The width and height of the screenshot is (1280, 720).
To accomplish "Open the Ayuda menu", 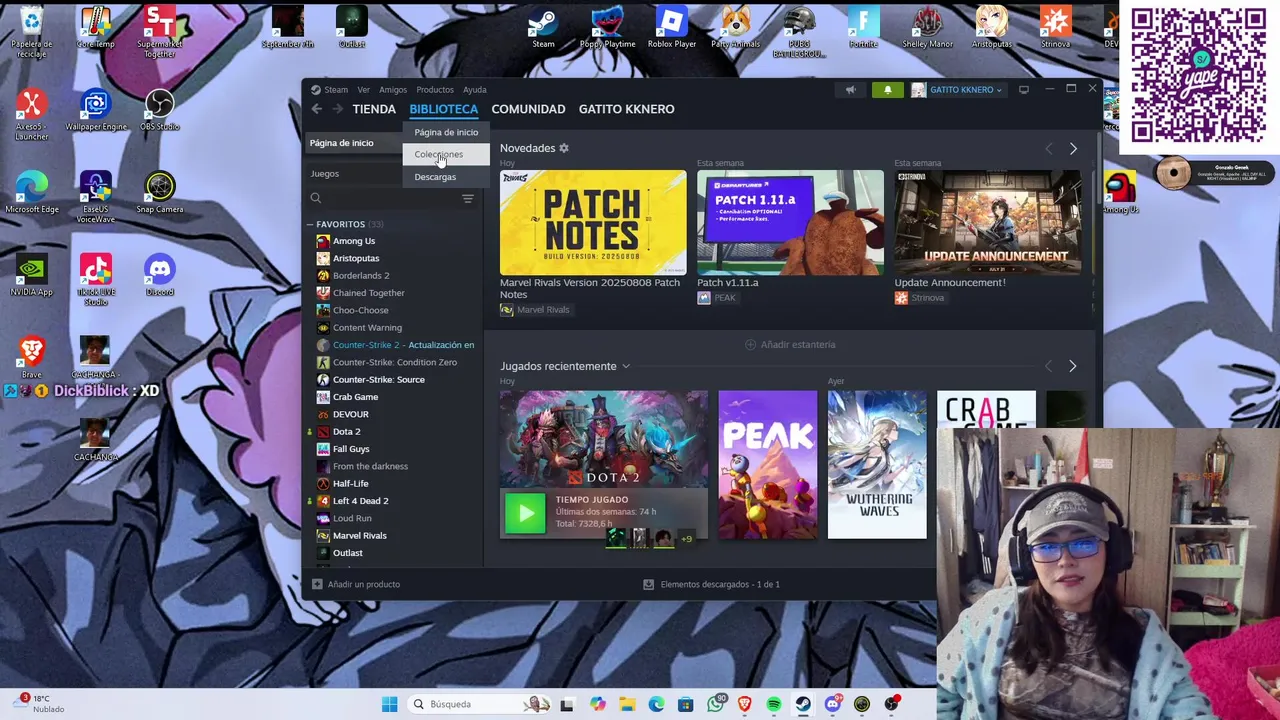I will (475, 90).
